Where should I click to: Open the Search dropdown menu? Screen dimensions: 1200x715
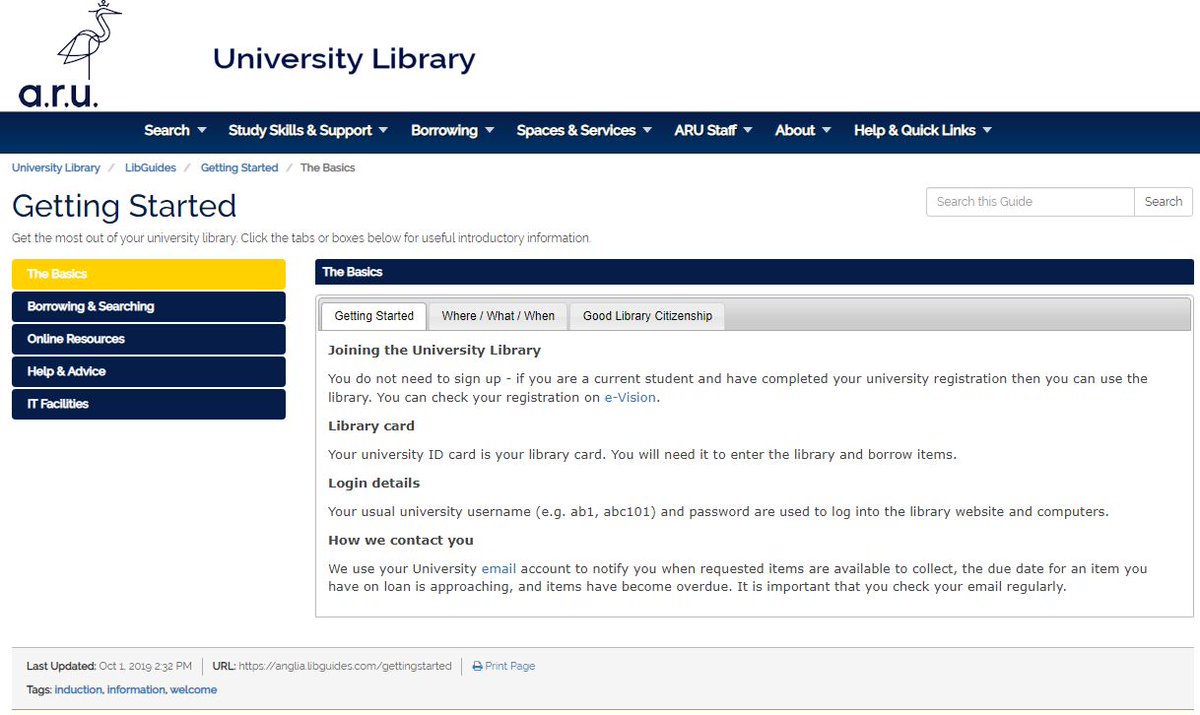click(175, 130)
